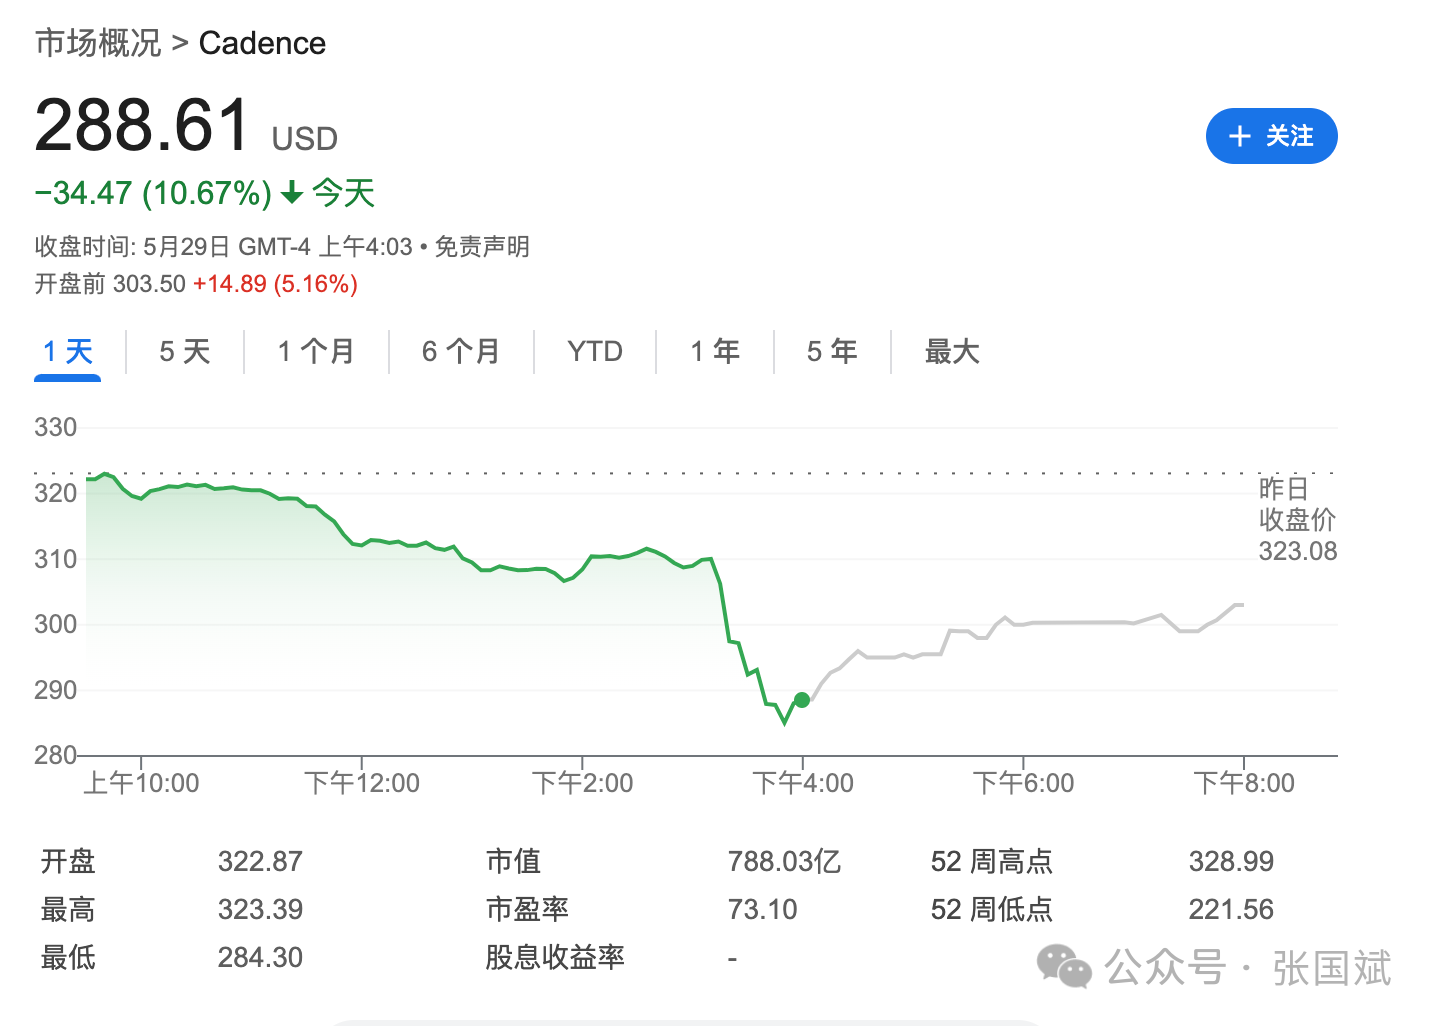This screenshot has width=1438, height=1026.
Task: Switch to the 1 个月 chart tab
Action: (x=316, y=352)
